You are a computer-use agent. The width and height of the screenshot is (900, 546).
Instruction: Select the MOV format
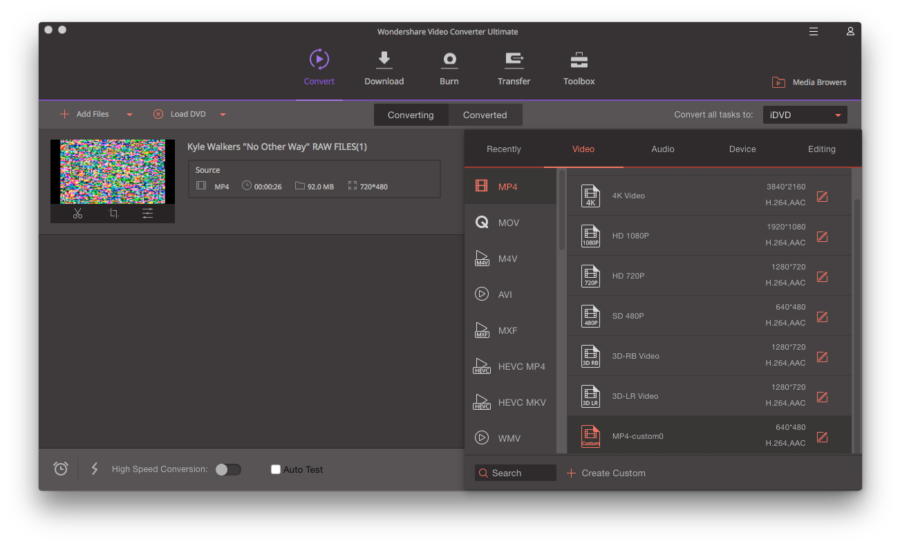click(510, 222)
